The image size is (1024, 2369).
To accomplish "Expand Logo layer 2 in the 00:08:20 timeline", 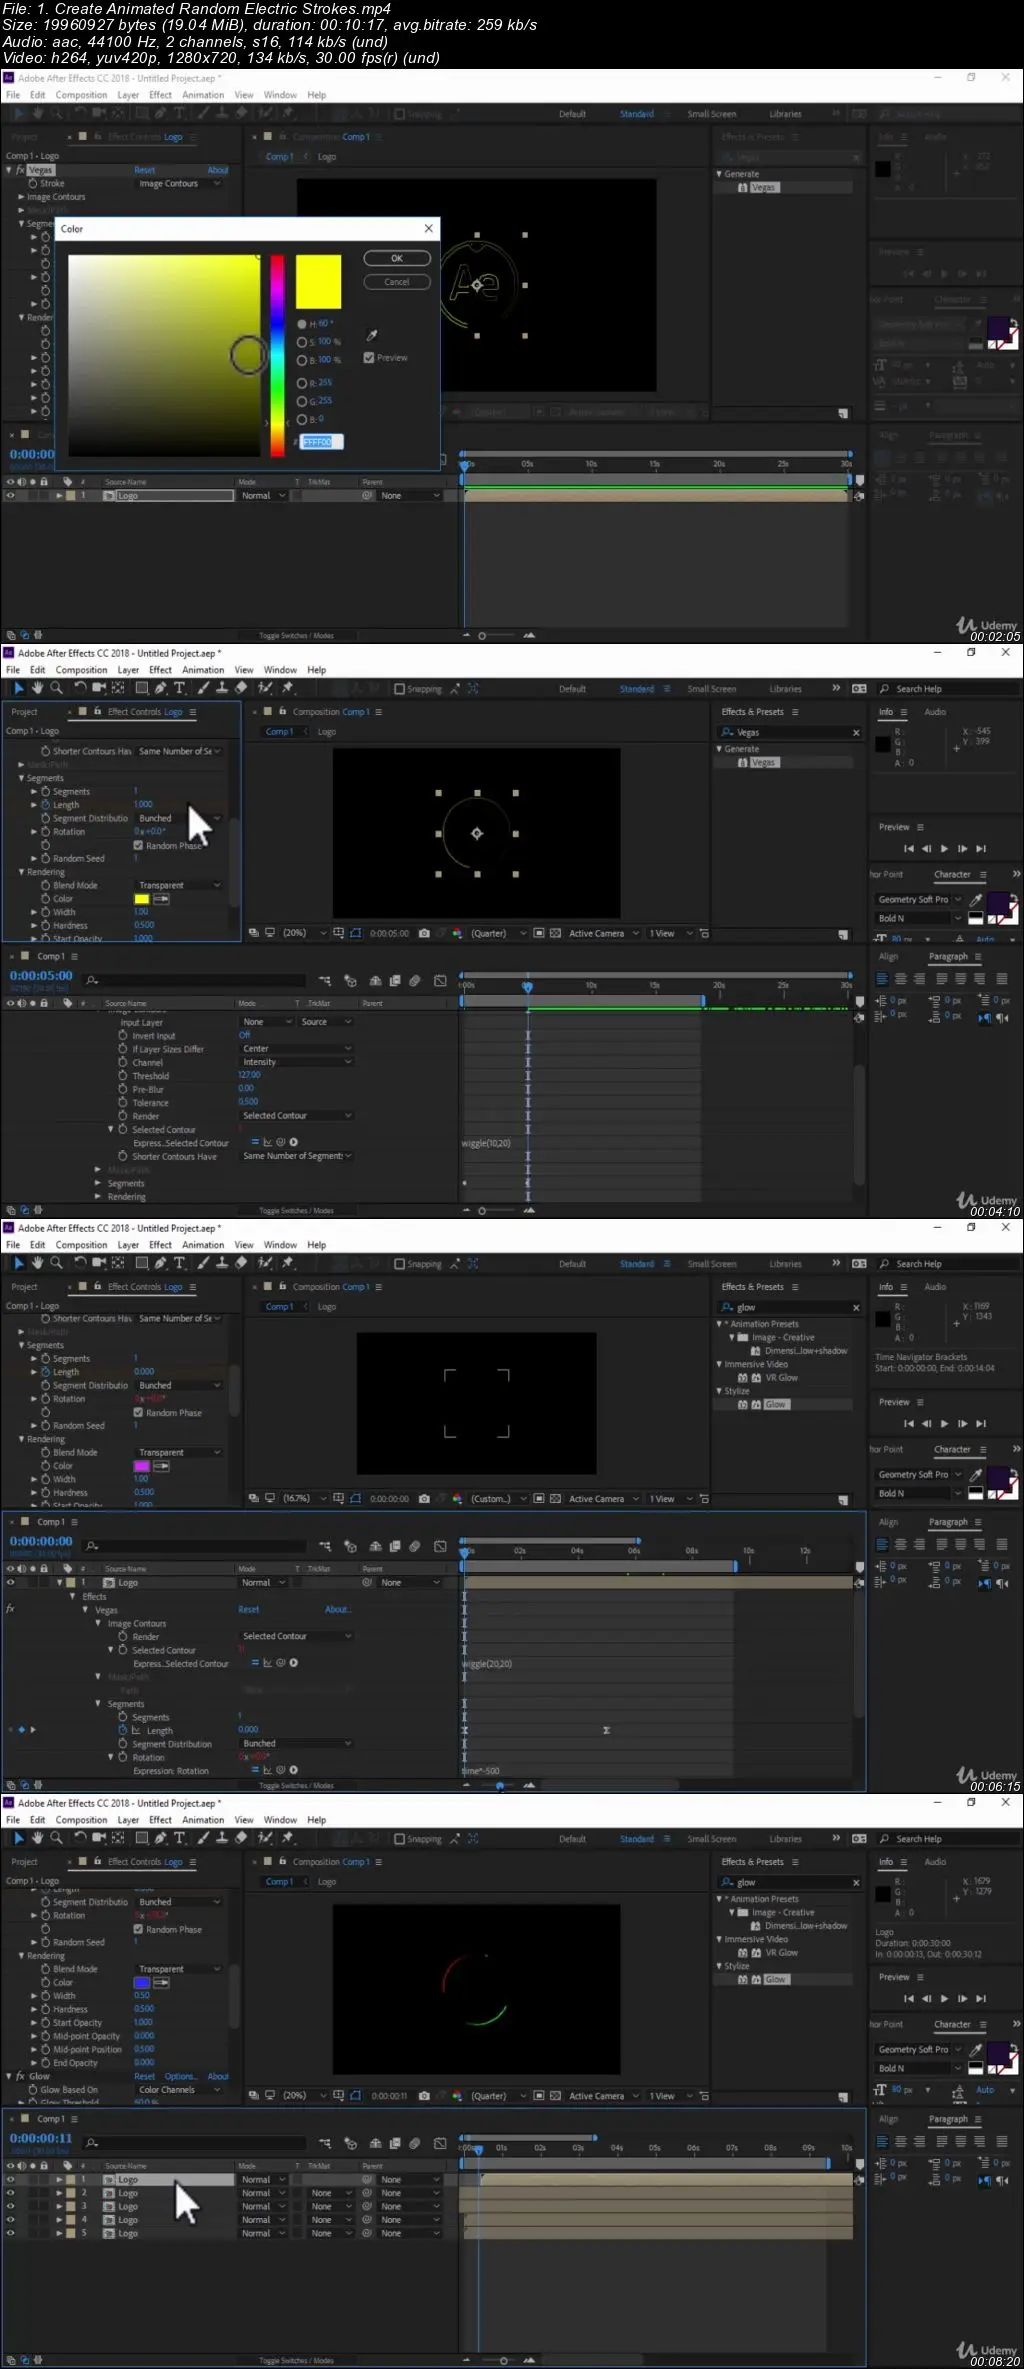I will click(59, 2193).
